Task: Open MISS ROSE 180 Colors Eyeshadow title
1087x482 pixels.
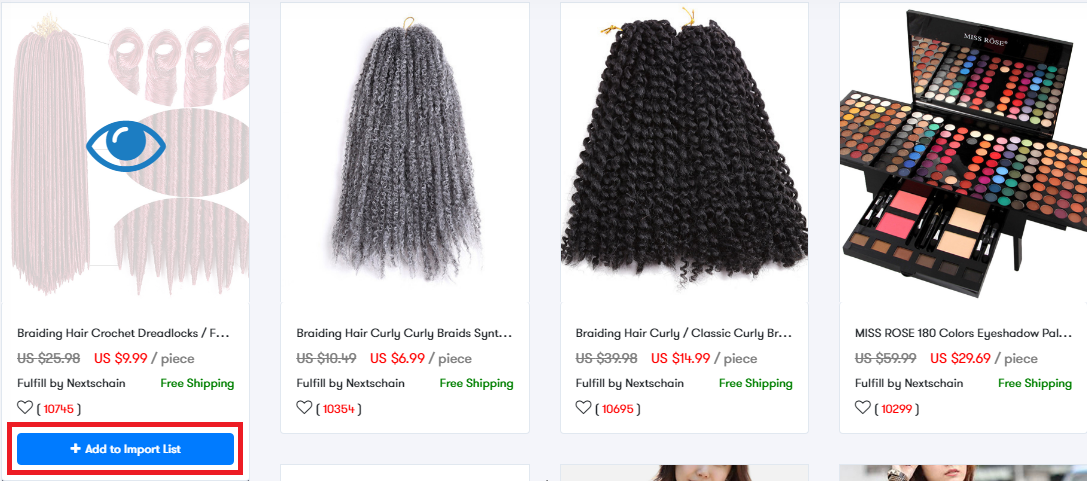Action: tap(964, 333)
